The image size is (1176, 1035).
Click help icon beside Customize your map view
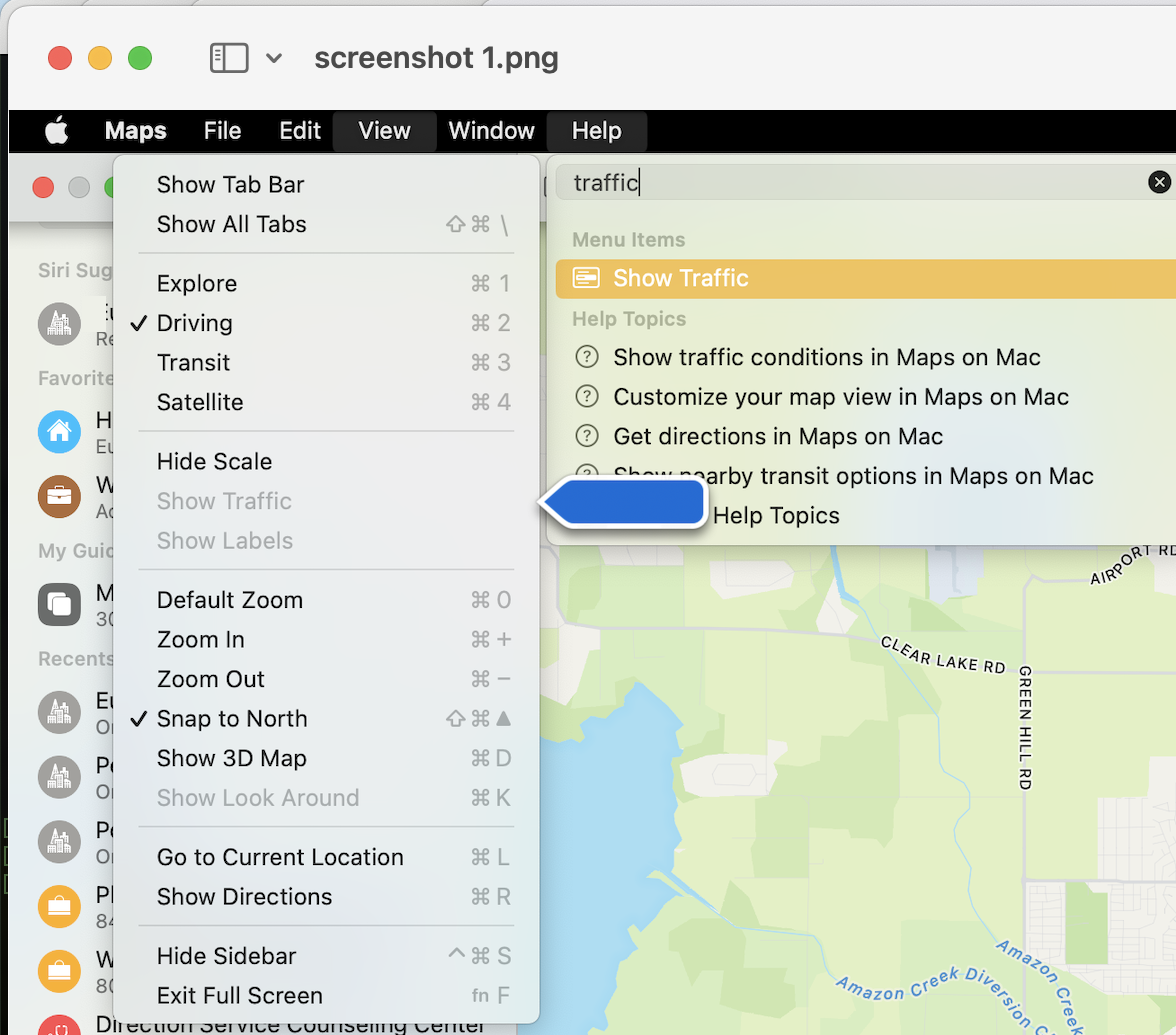pyautogui.click(x=586, y=396)
